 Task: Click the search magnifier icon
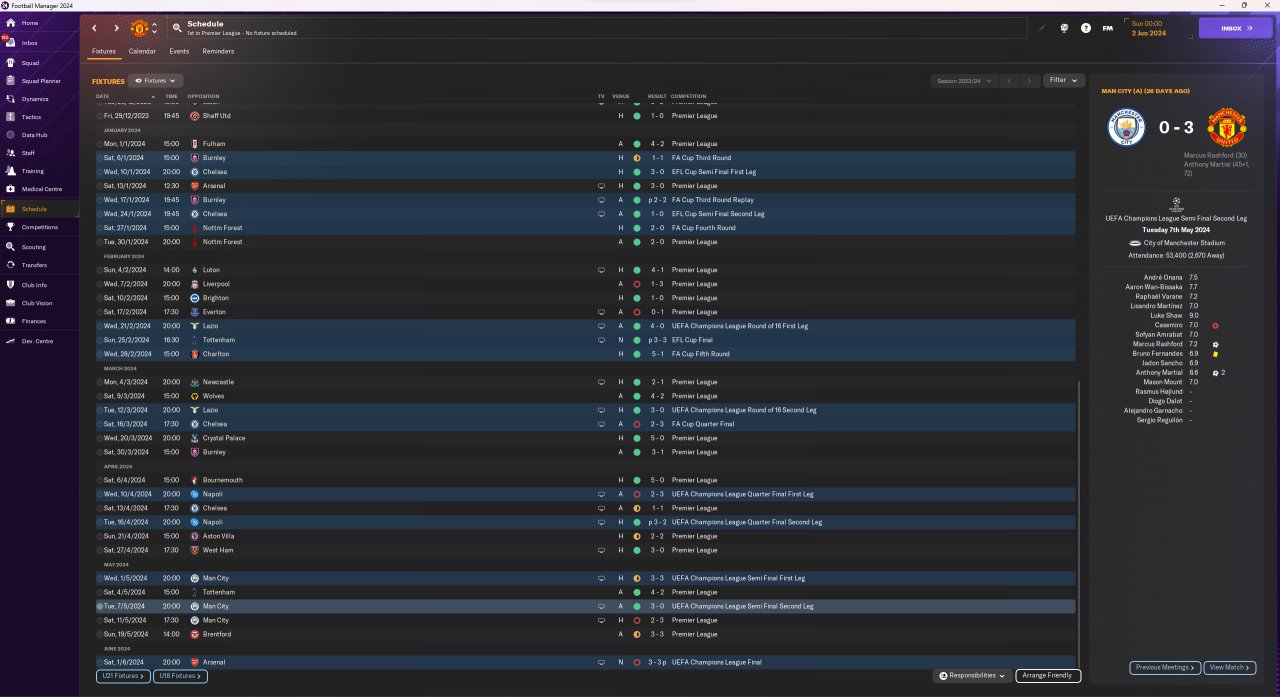[x=177, y=28]
